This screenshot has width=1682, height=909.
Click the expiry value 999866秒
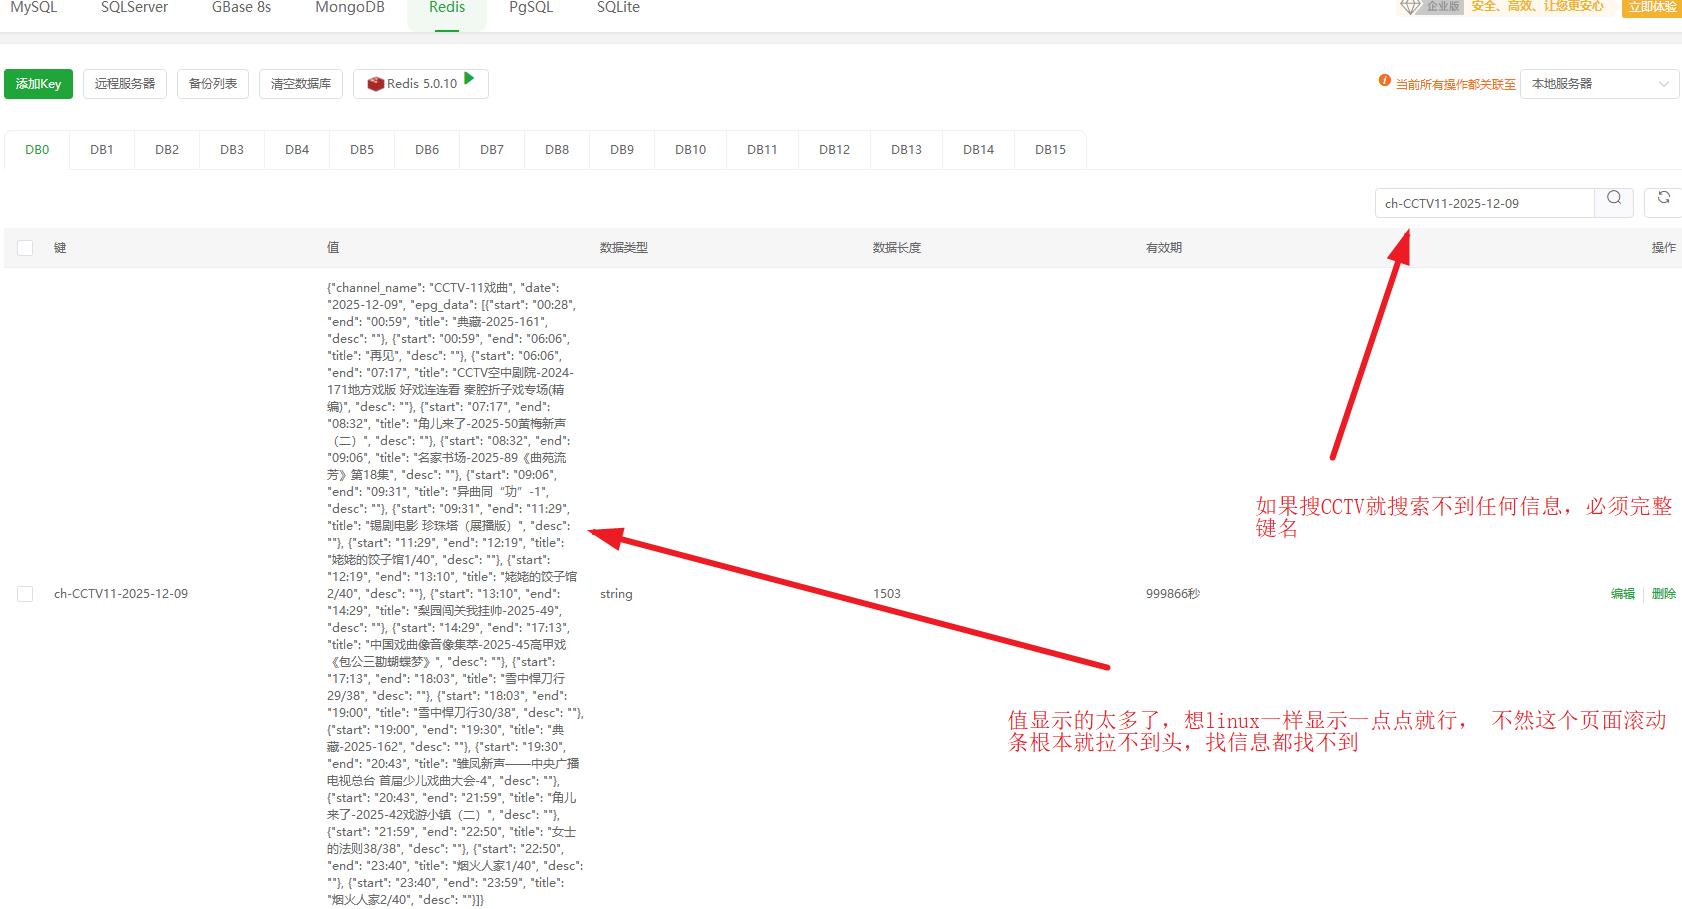pos(1173,594)
